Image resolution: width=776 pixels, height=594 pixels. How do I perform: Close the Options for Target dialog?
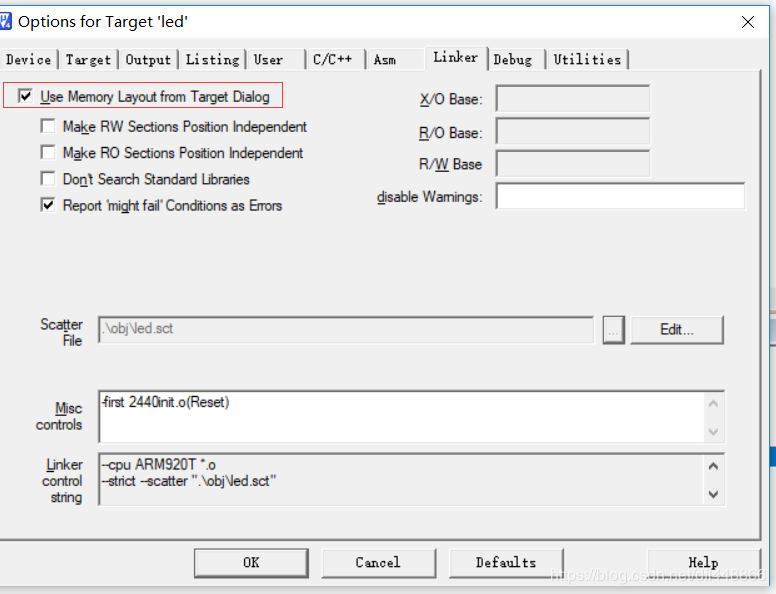748,22
